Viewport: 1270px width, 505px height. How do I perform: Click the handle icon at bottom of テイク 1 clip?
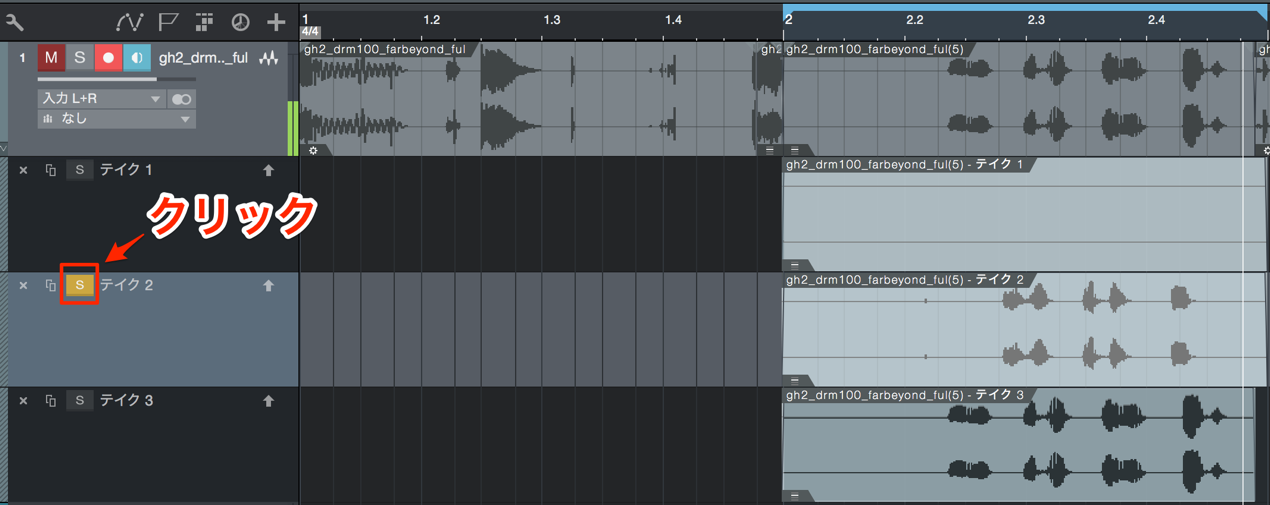click(x=795, y=265)
